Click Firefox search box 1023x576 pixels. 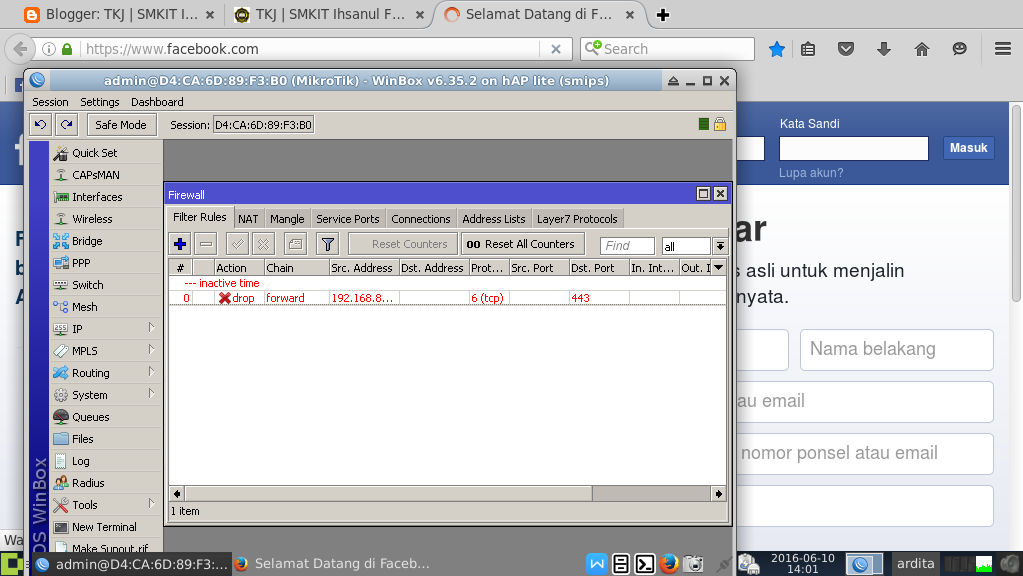(x=667, y=49)
